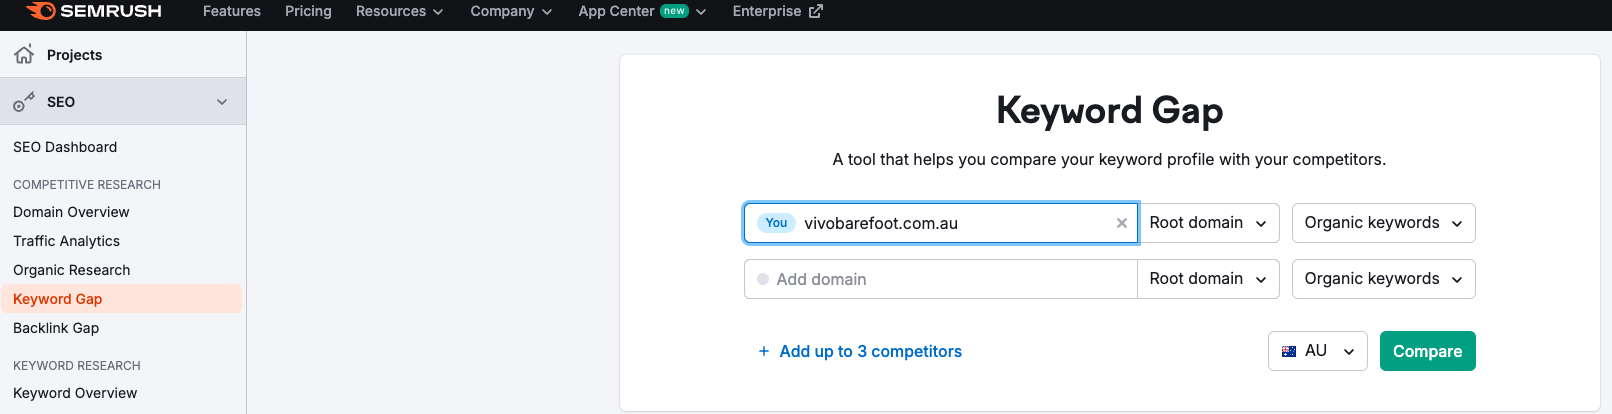The height and width of the screenshot is (414, 1612).
Task: Open Backlink Gap from the sidebar
Action: point(56,328)
